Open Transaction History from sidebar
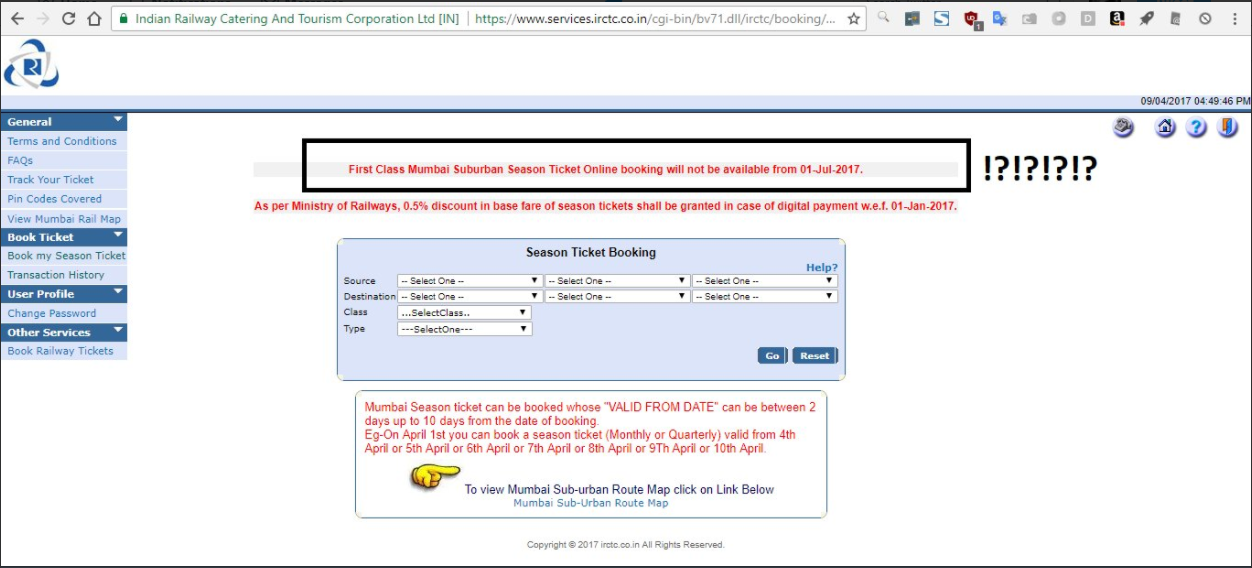This screenshot has width=1252, height=568. (x=56, y=275)
